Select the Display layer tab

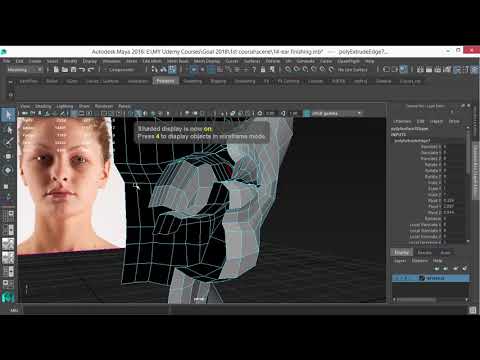401,253
